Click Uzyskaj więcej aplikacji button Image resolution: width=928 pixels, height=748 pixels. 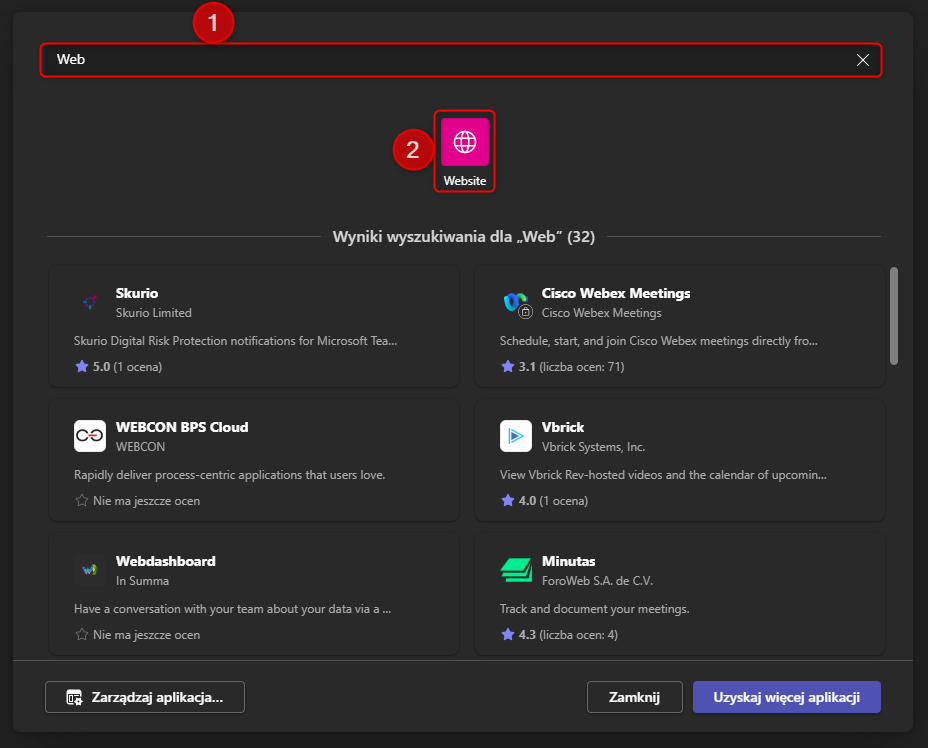(786, 697)
